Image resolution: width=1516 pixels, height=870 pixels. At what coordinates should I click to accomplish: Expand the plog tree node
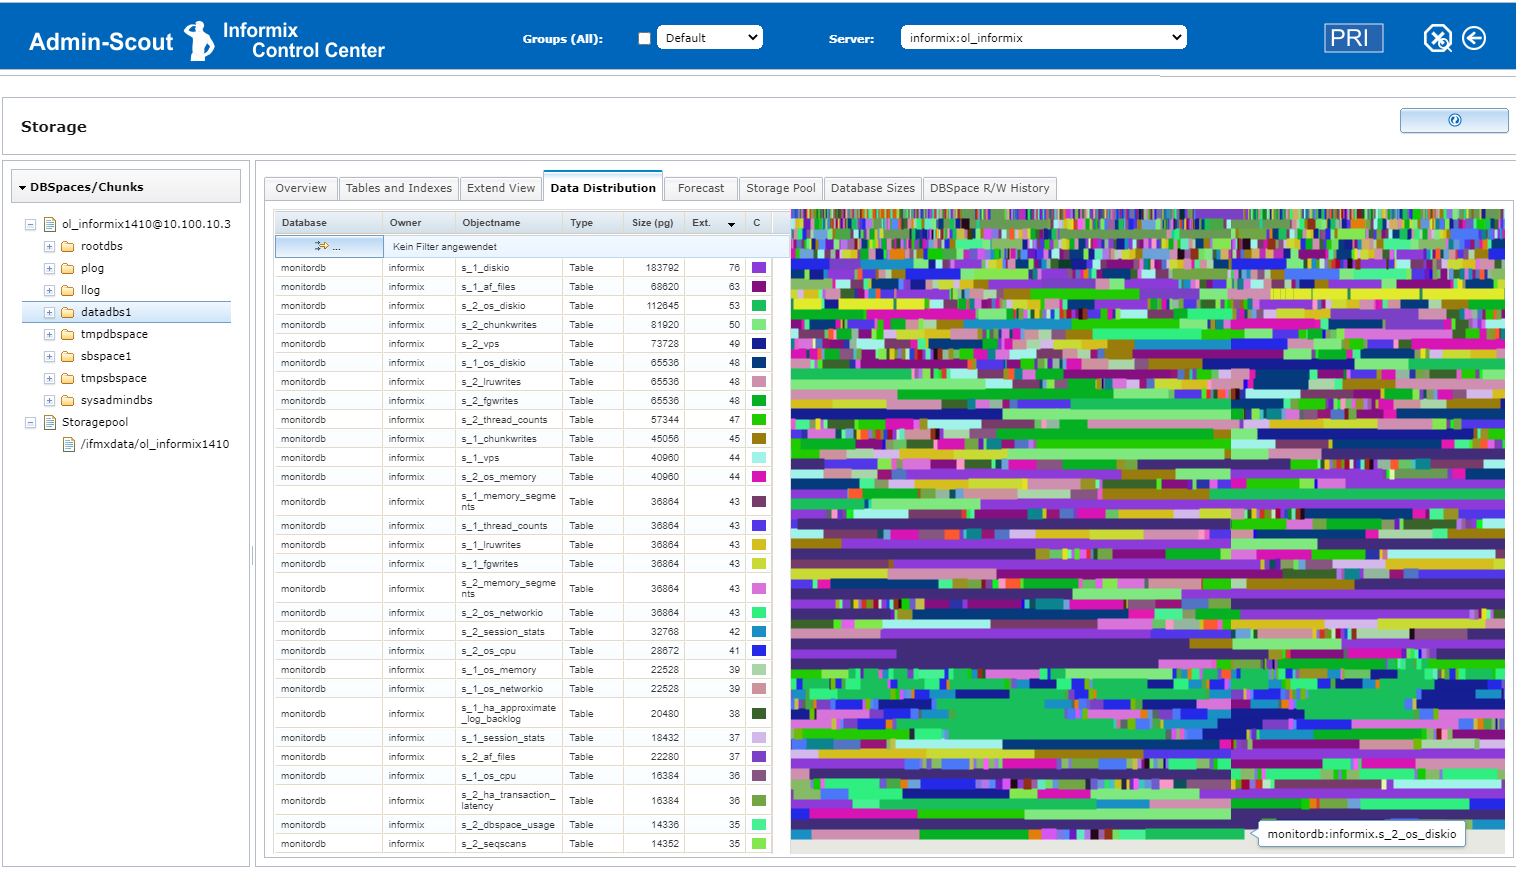[49, 268]
